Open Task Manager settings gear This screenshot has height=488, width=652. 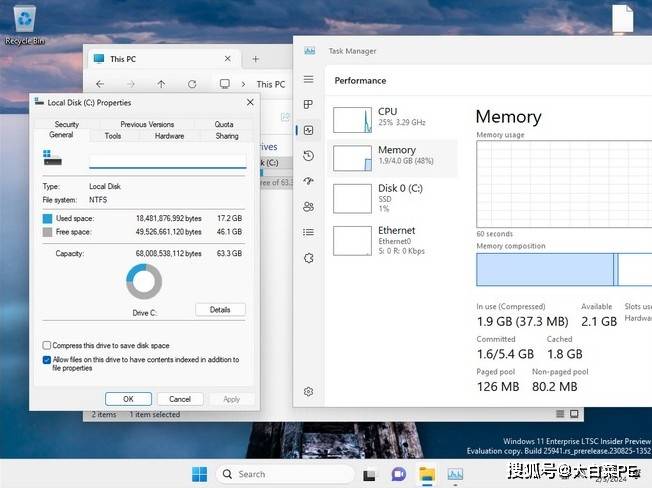(309, 392)
